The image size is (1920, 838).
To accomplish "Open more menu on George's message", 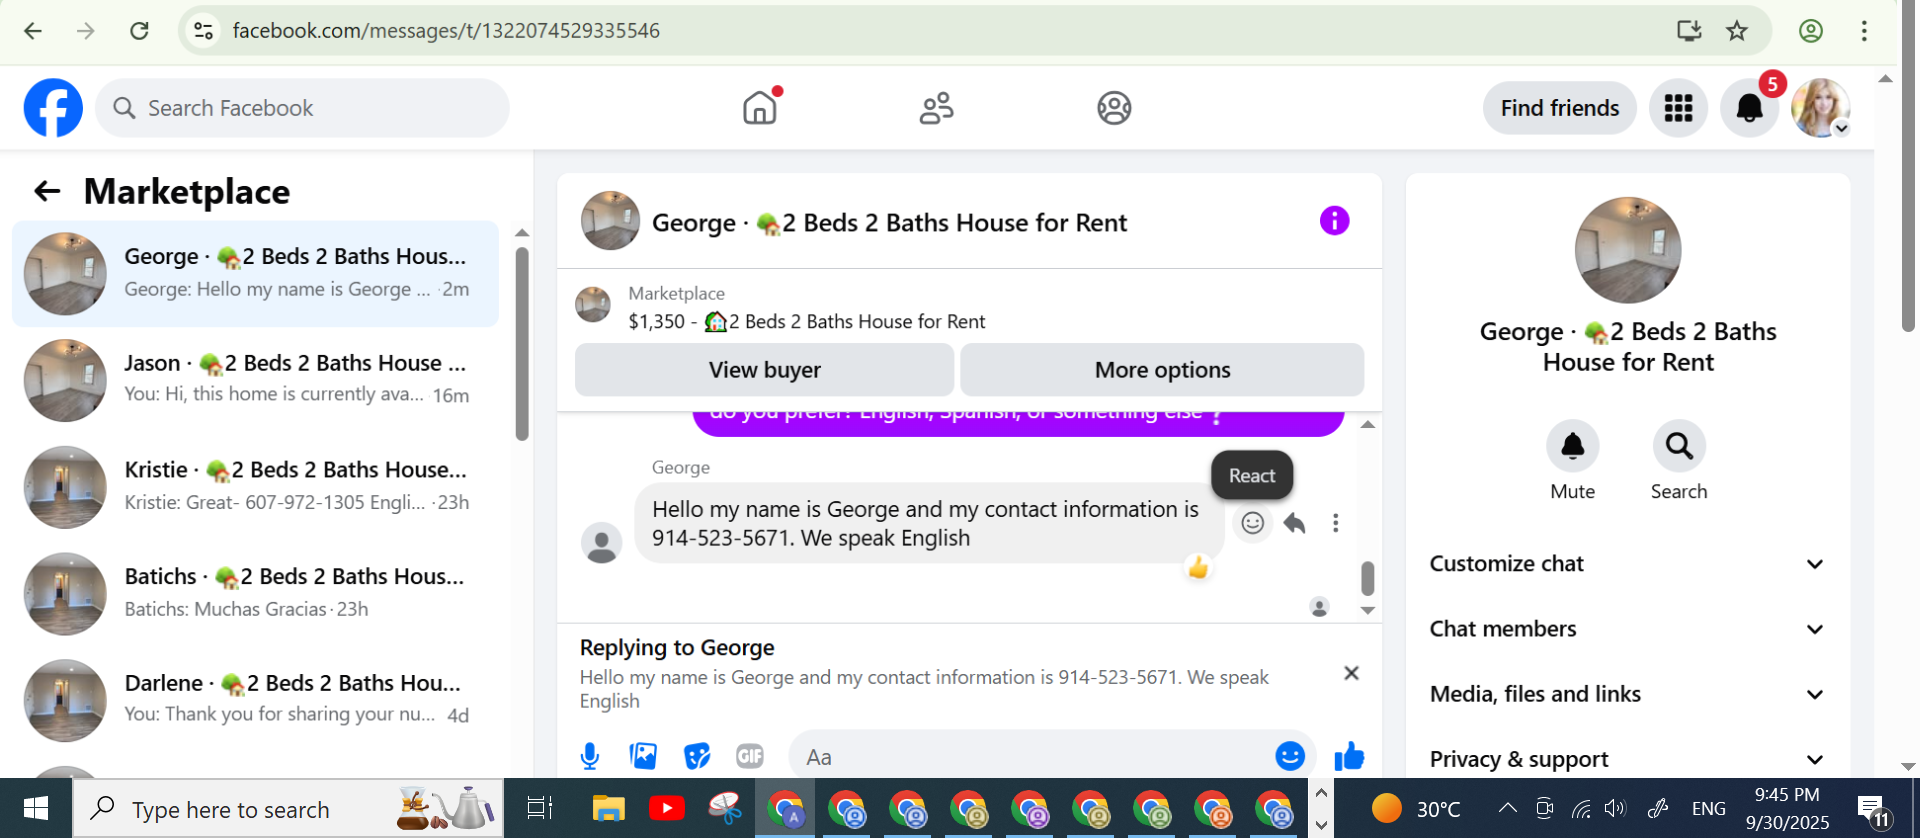I will pos(1335,523).
